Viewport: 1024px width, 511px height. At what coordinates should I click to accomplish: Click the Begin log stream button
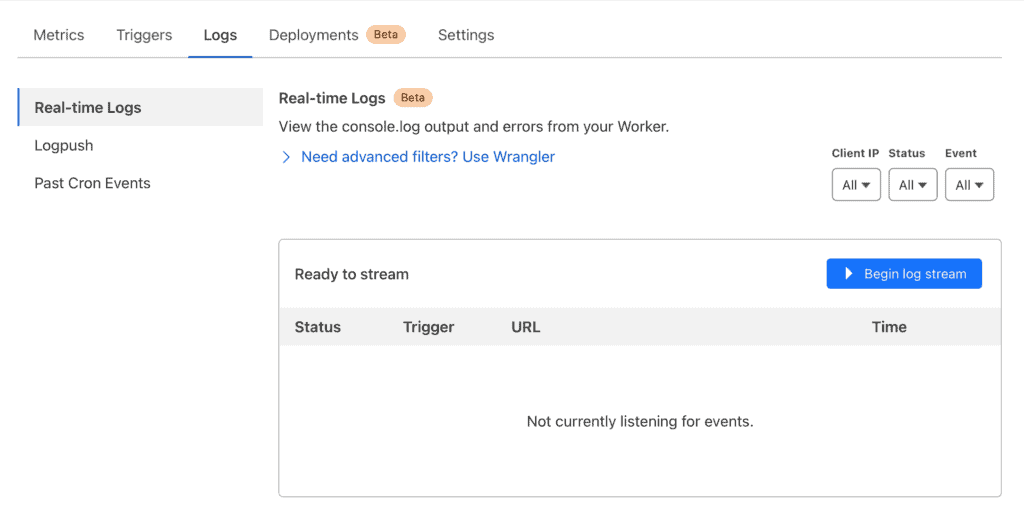904,274
